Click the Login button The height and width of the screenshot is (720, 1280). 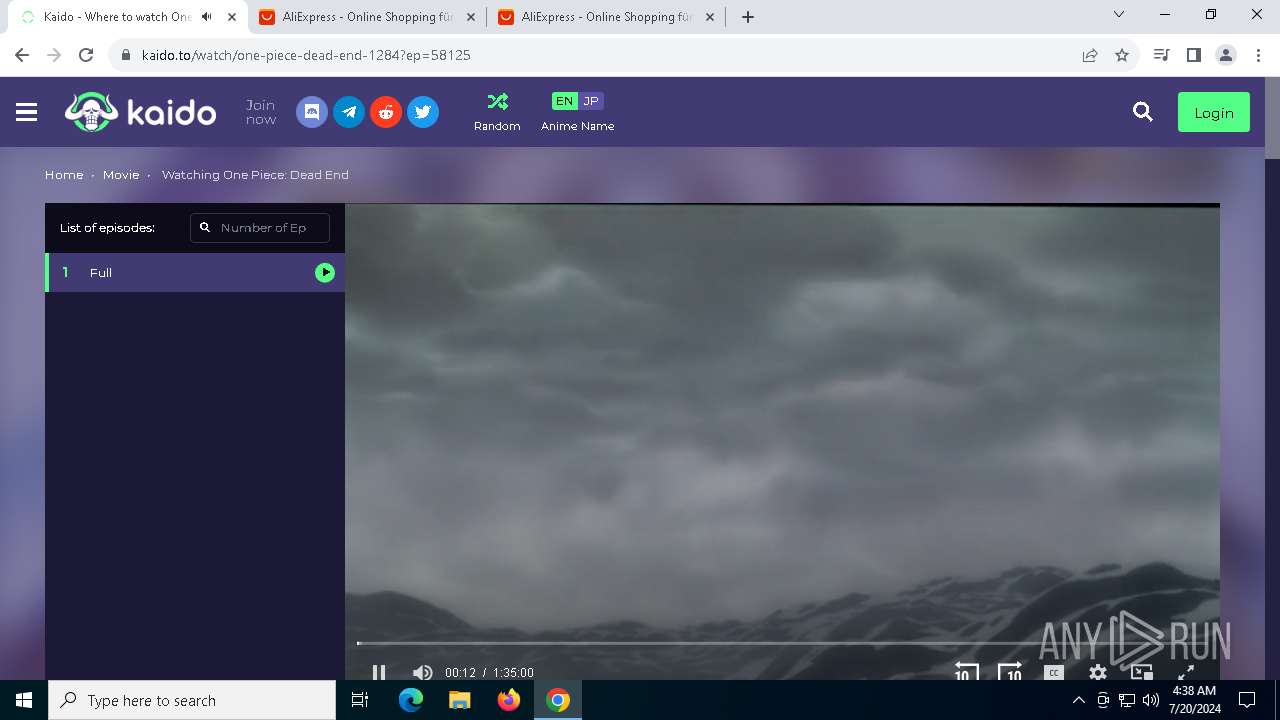pyautogui.click(x=1214, y=113)
